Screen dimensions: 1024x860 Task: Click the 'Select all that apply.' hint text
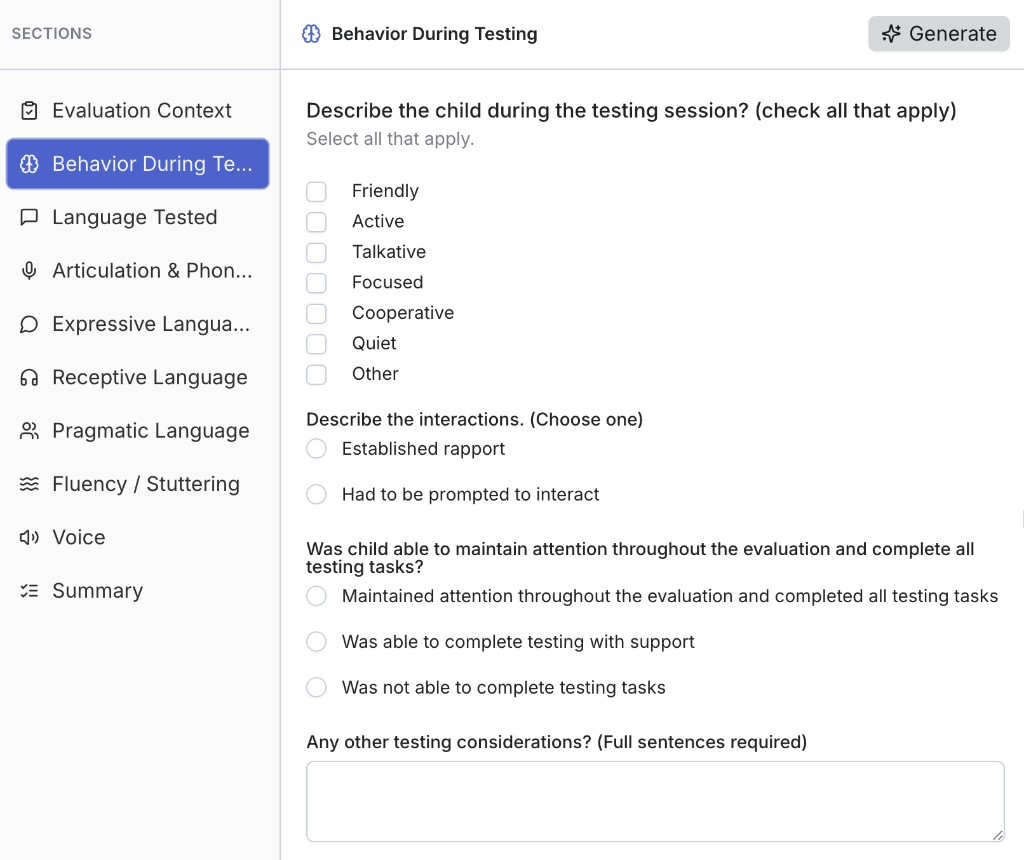click(x=390, y=139)
